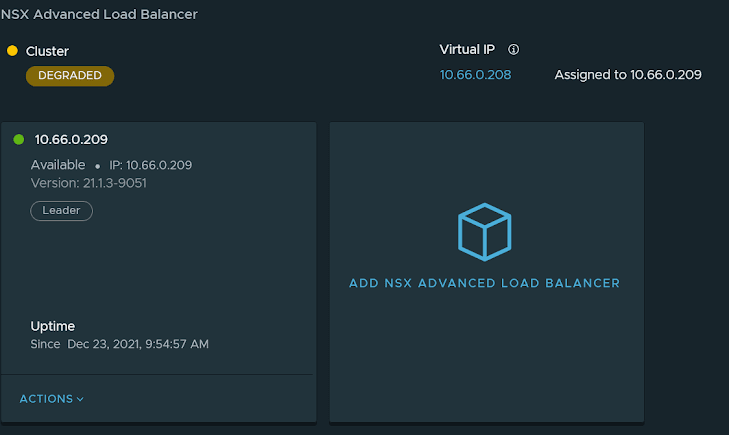The height and width of the screenshot is (435, 729).
Task: Click the 'Virtual IP' label
Action: click(x=467, y=49)
